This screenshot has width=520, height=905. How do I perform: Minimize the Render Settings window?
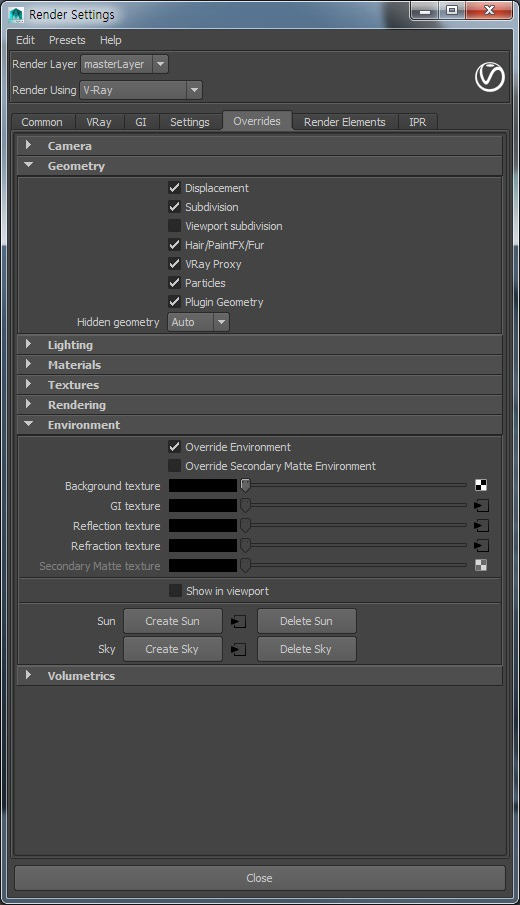(x=425, y=11)
